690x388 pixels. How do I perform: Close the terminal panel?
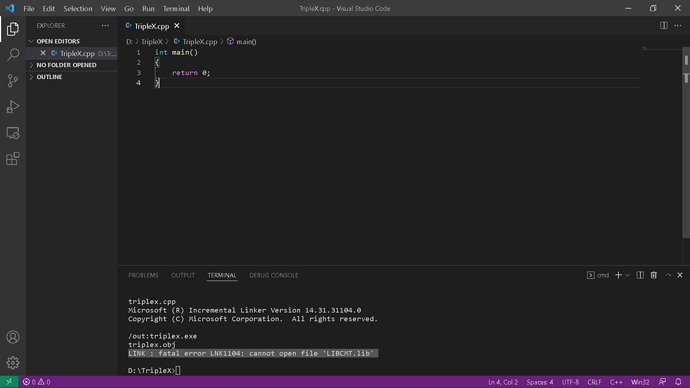pyautogui.click(x=680, y=275)
